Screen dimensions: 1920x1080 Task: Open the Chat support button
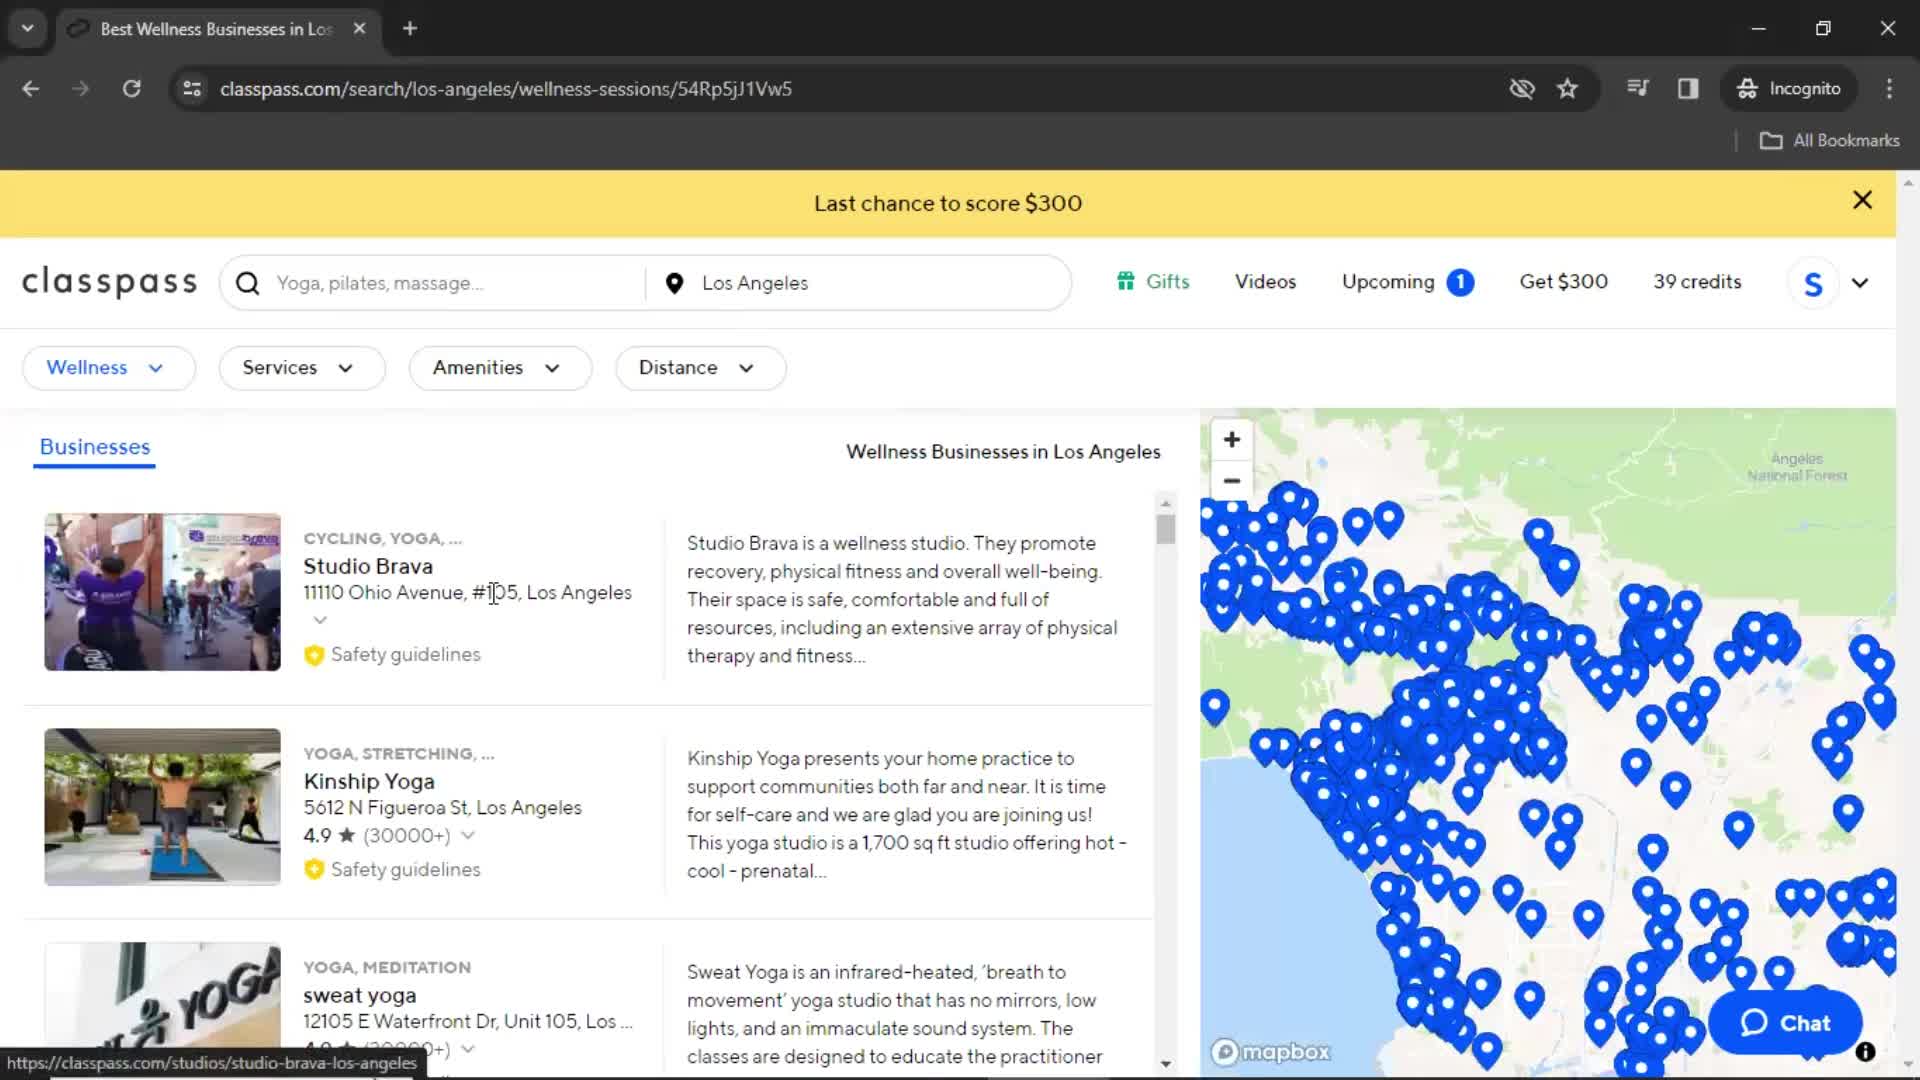tap(1785, 1023)
